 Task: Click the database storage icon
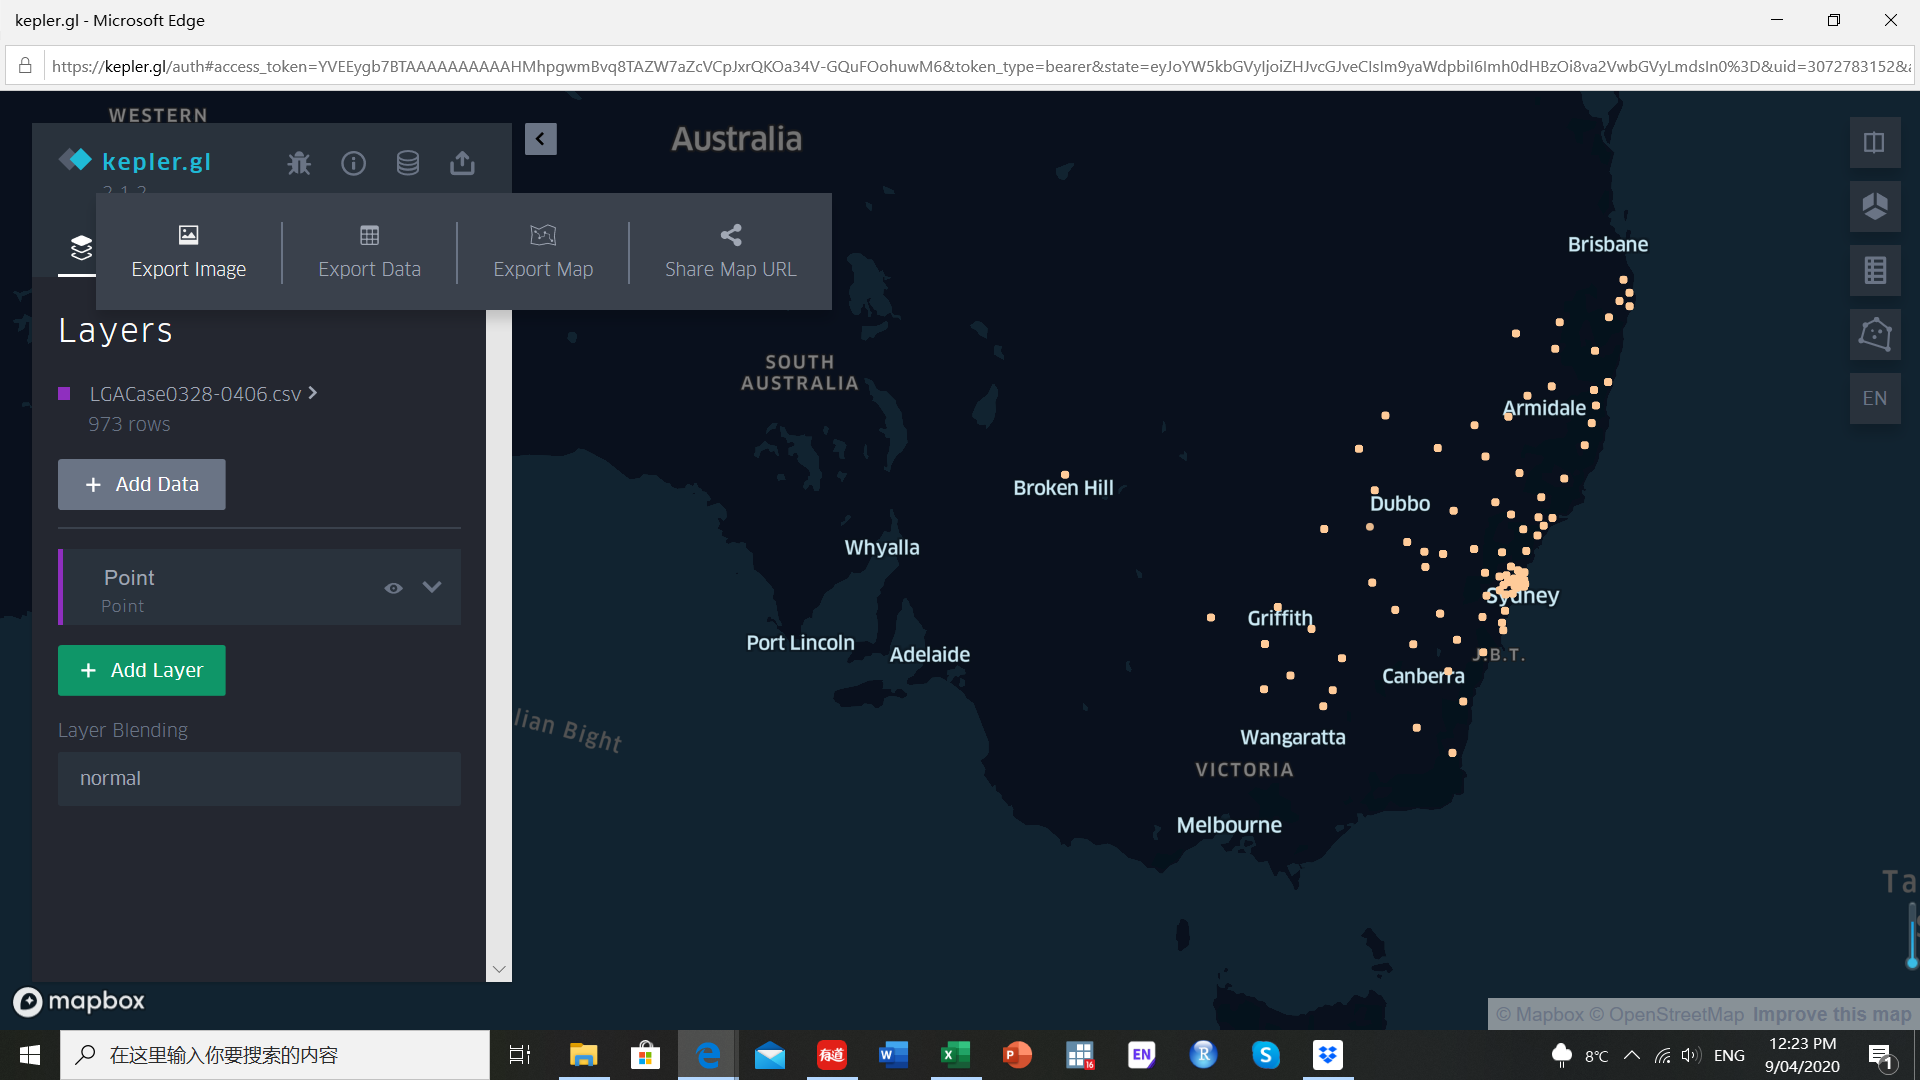click(408, 163)
